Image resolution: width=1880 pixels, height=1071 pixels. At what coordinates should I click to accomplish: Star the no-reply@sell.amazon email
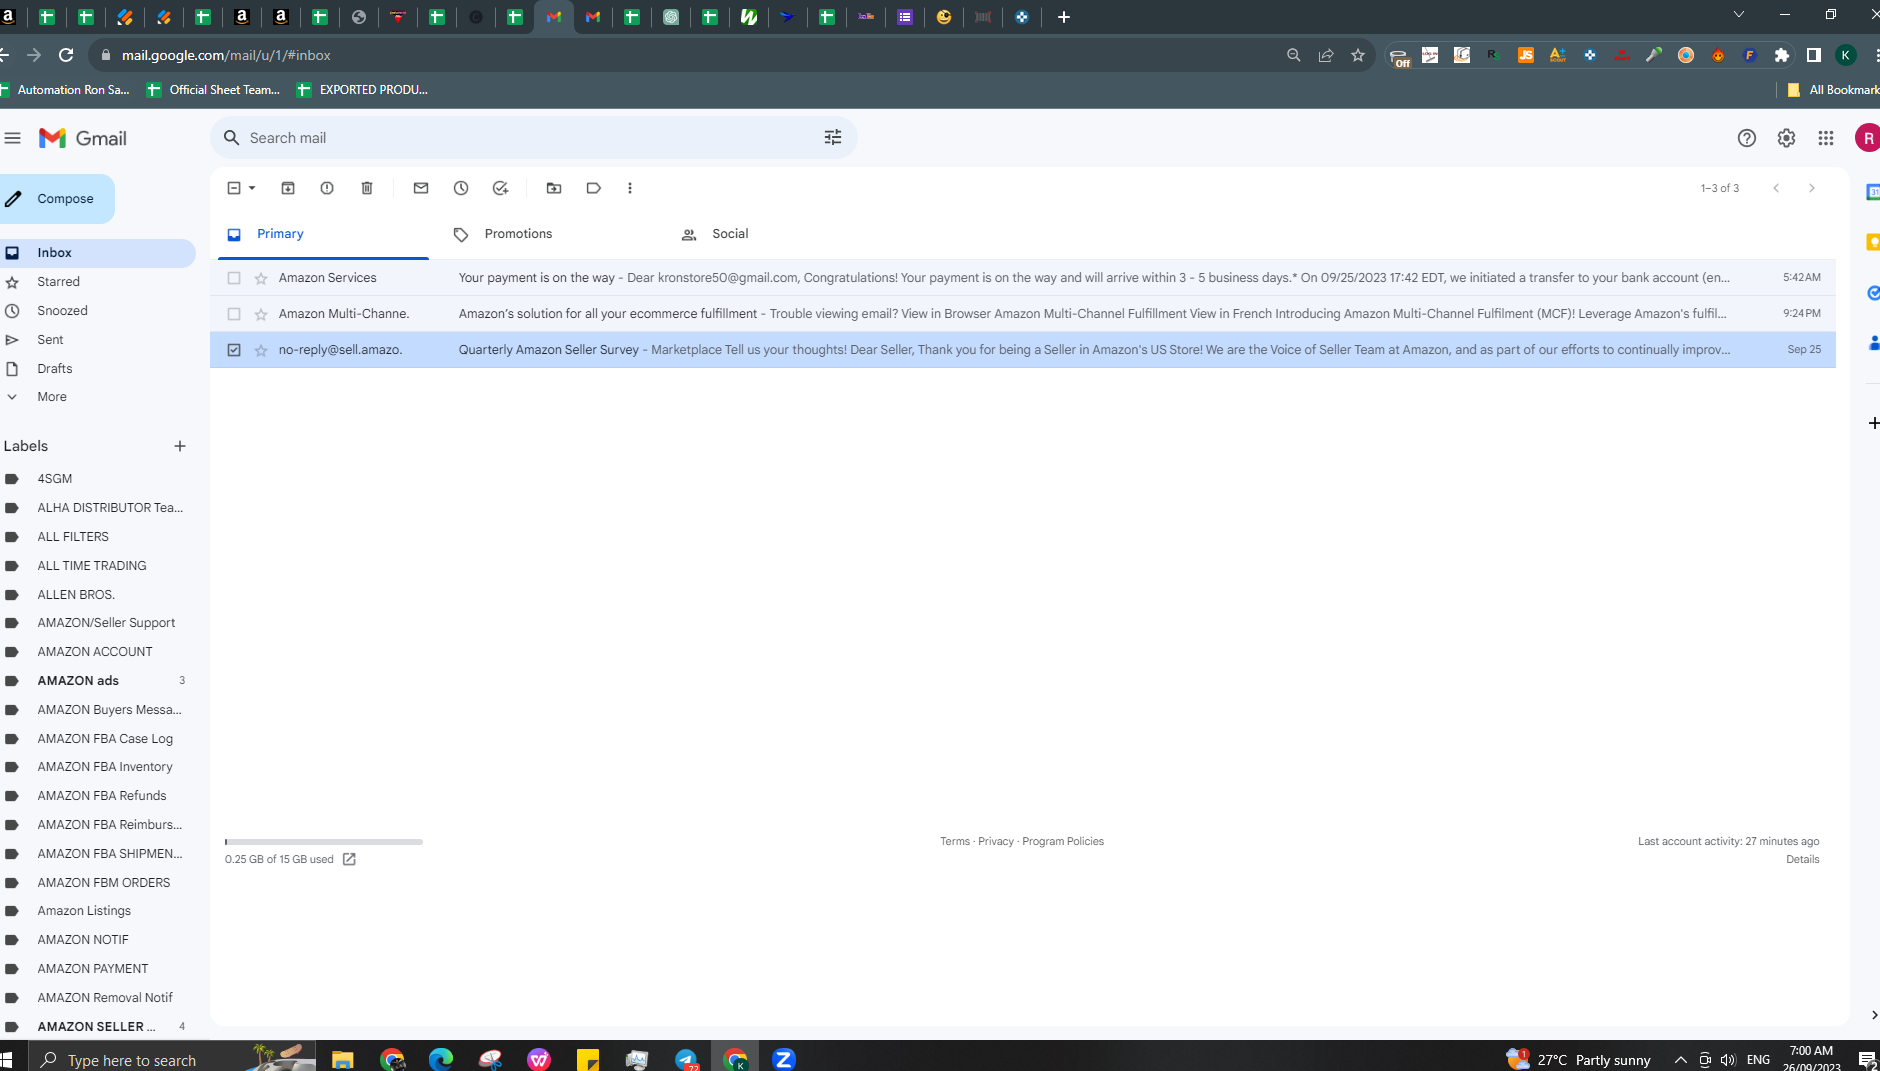click(261, 350)
